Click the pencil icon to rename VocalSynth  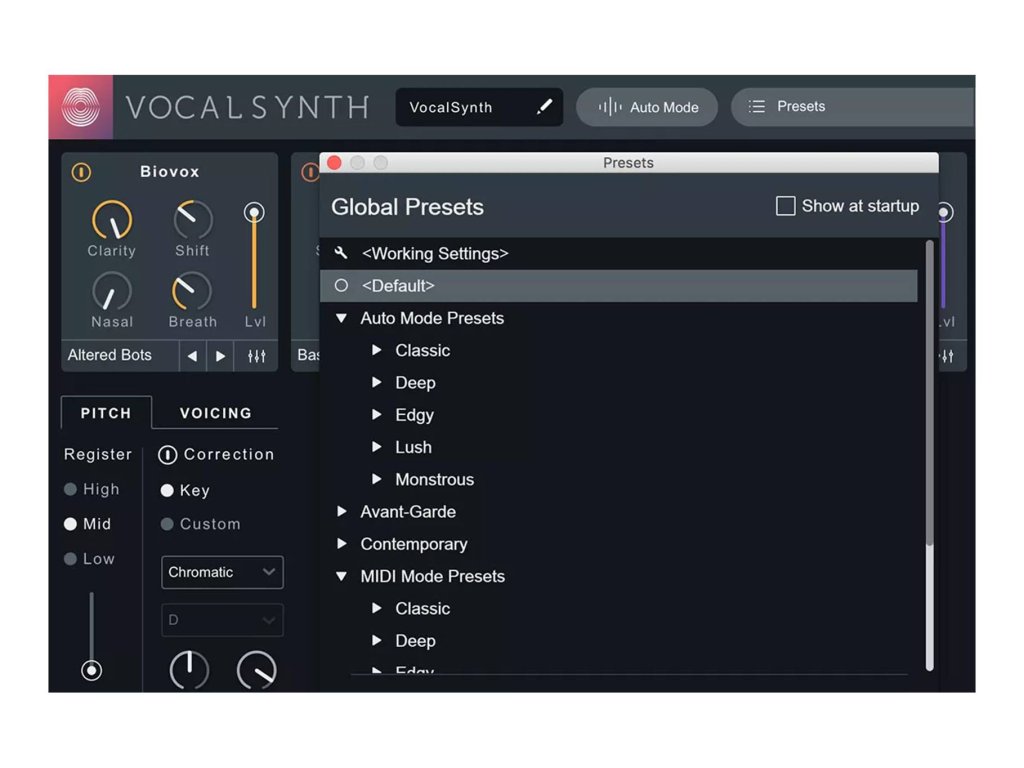(544, 107)
